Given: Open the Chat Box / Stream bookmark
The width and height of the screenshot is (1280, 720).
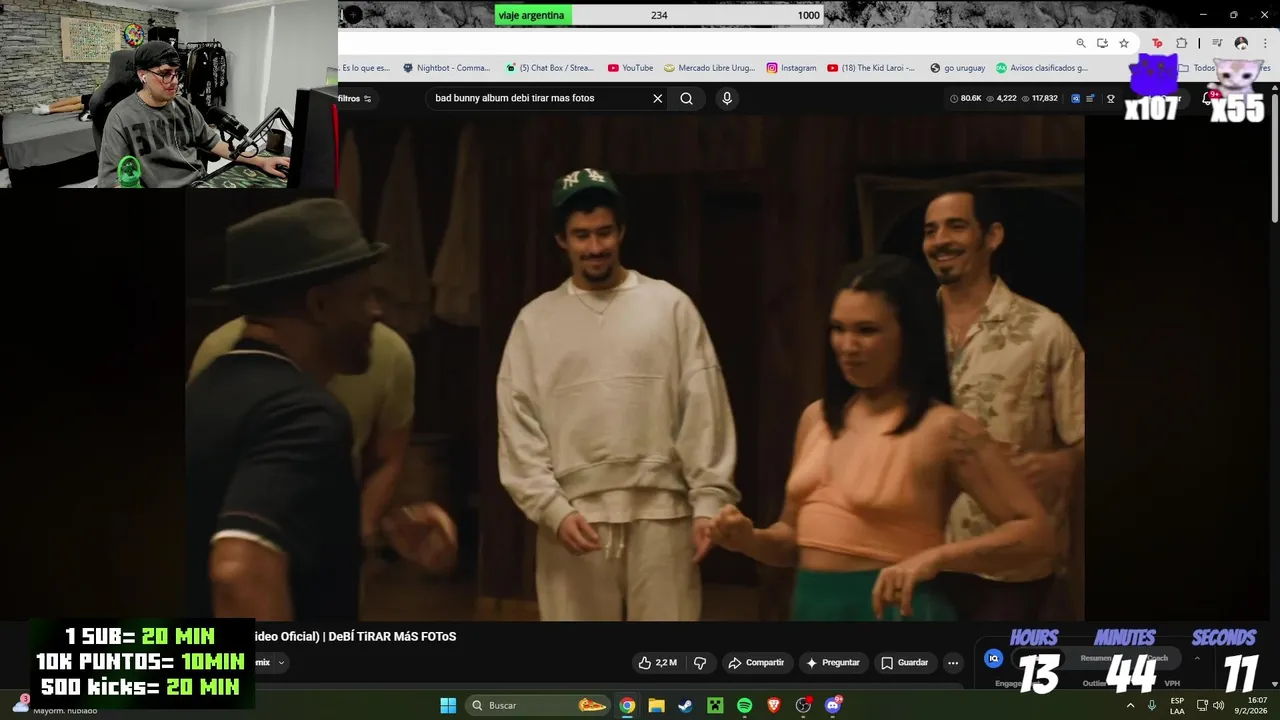Looking at the screenshot, I should click(550, 68).
